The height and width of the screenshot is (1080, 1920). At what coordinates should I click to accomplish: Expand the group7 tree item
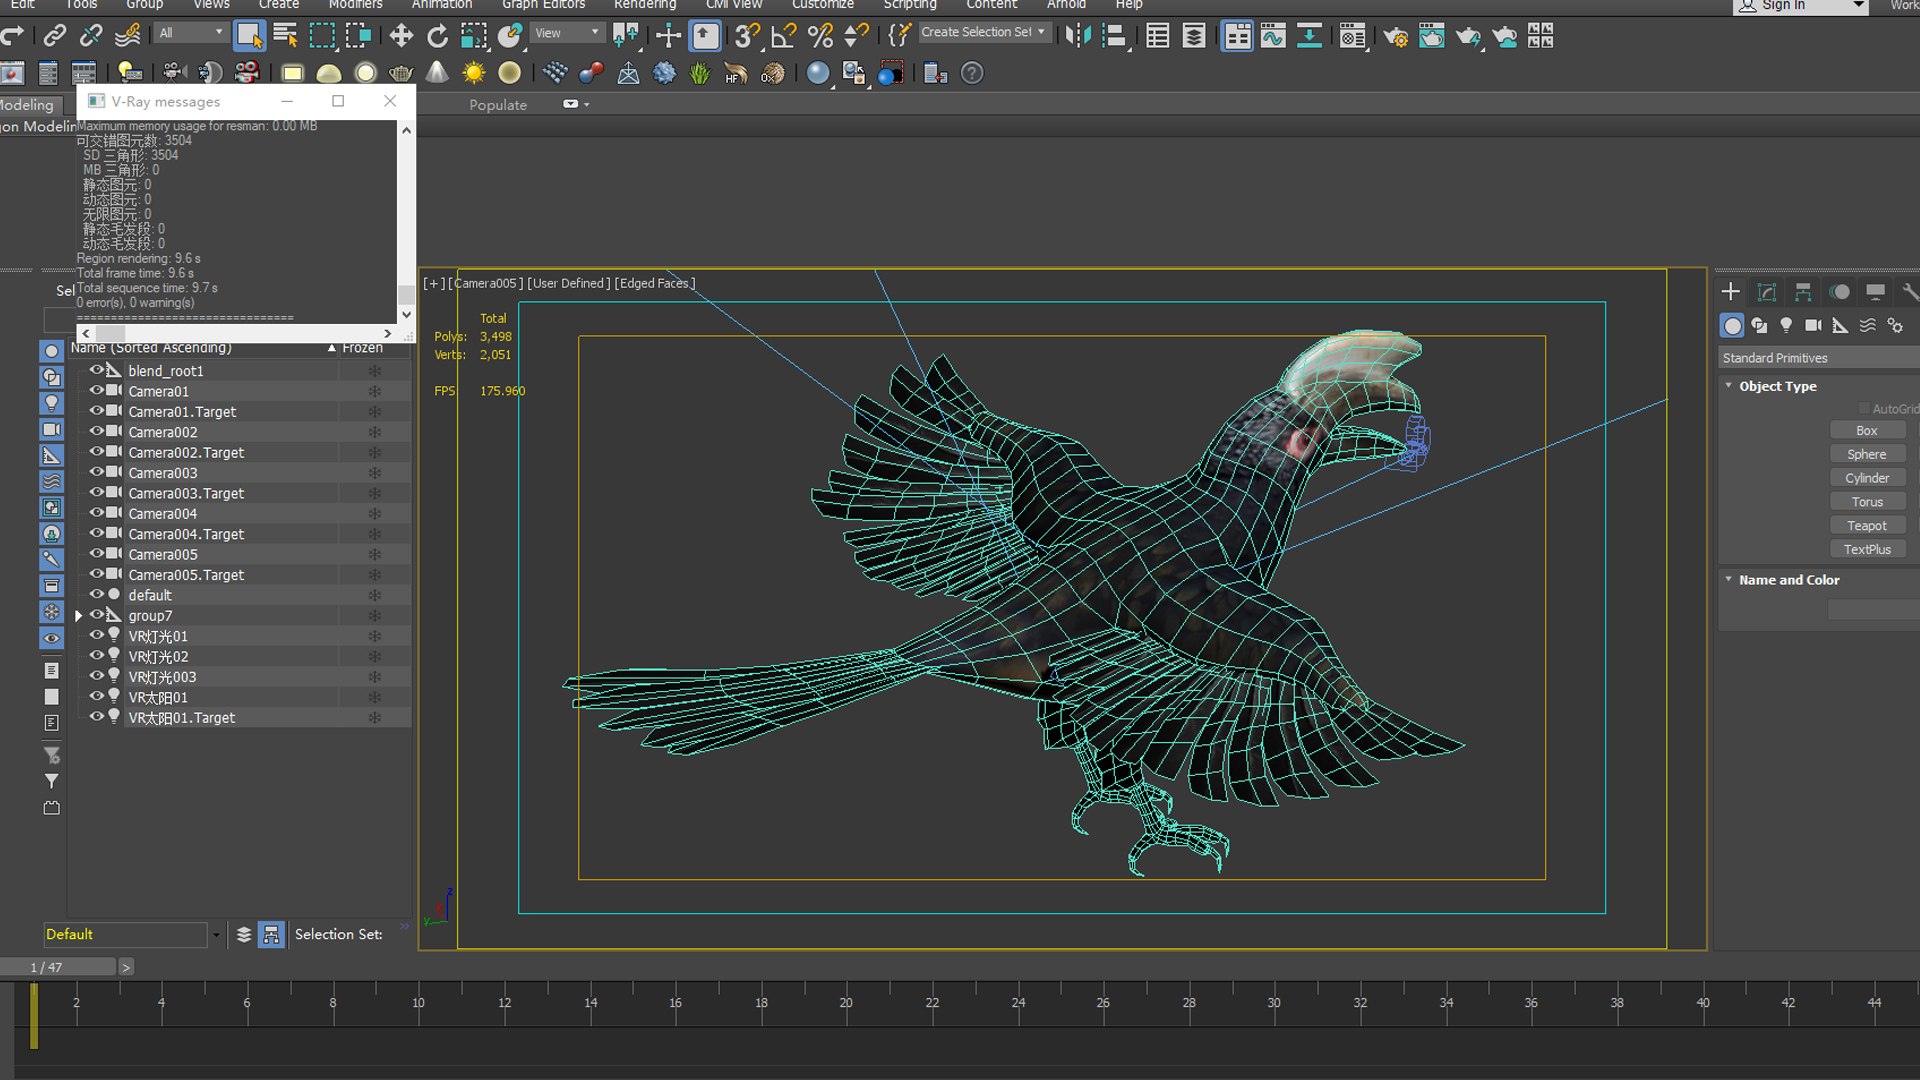[79, 616]
